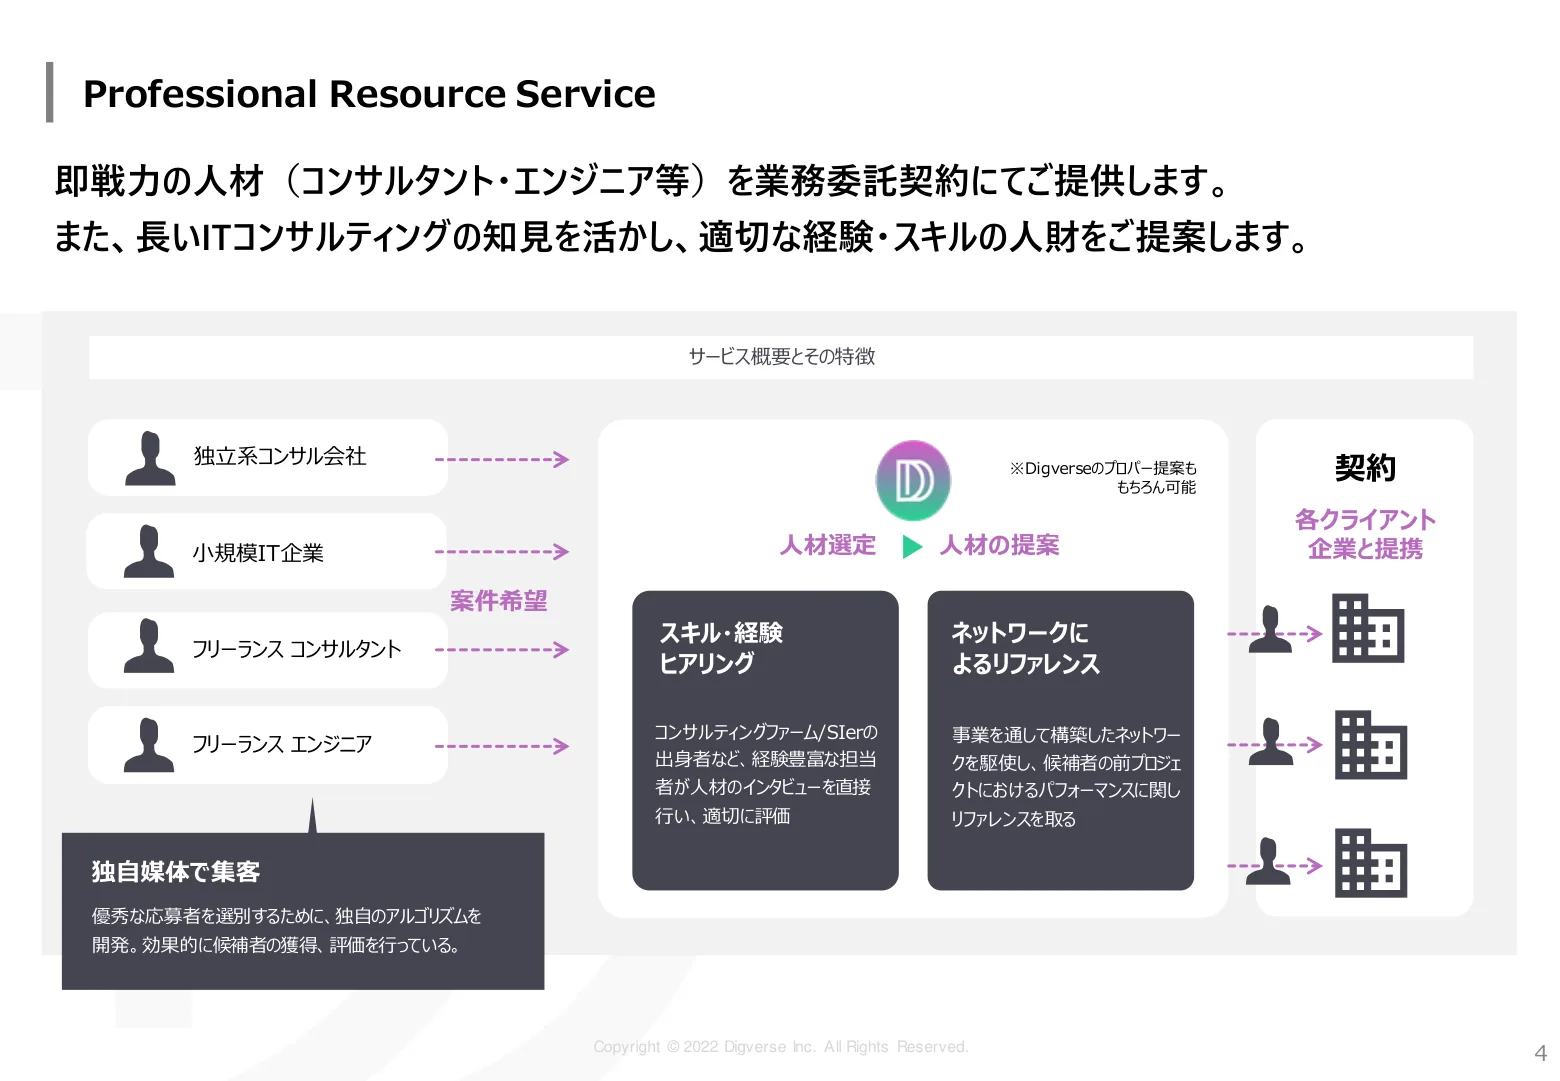Select the "人材選定" label
The image size is (1560, 1081).
(x=828, y=545)
